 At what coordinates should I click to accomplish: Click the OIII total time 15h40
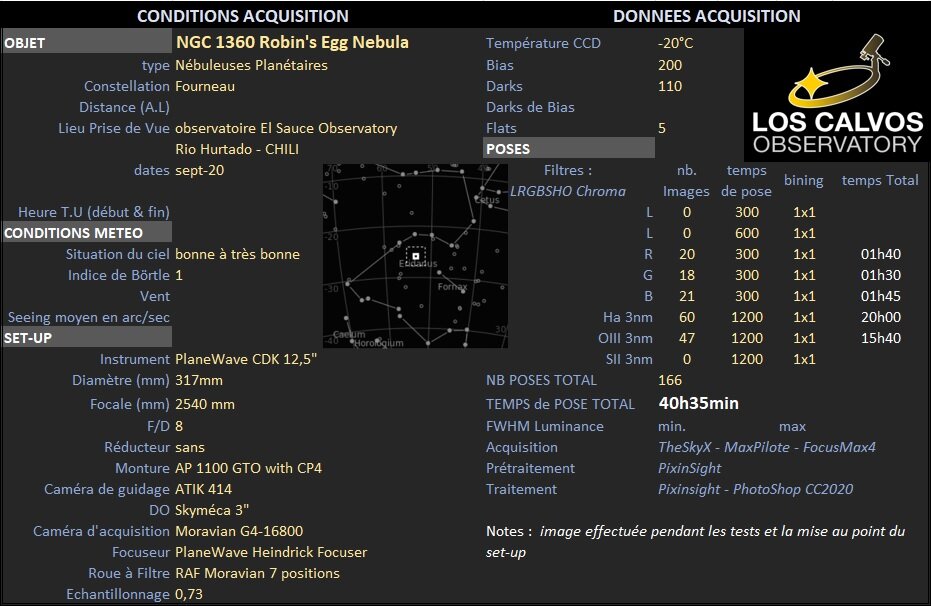881,338
